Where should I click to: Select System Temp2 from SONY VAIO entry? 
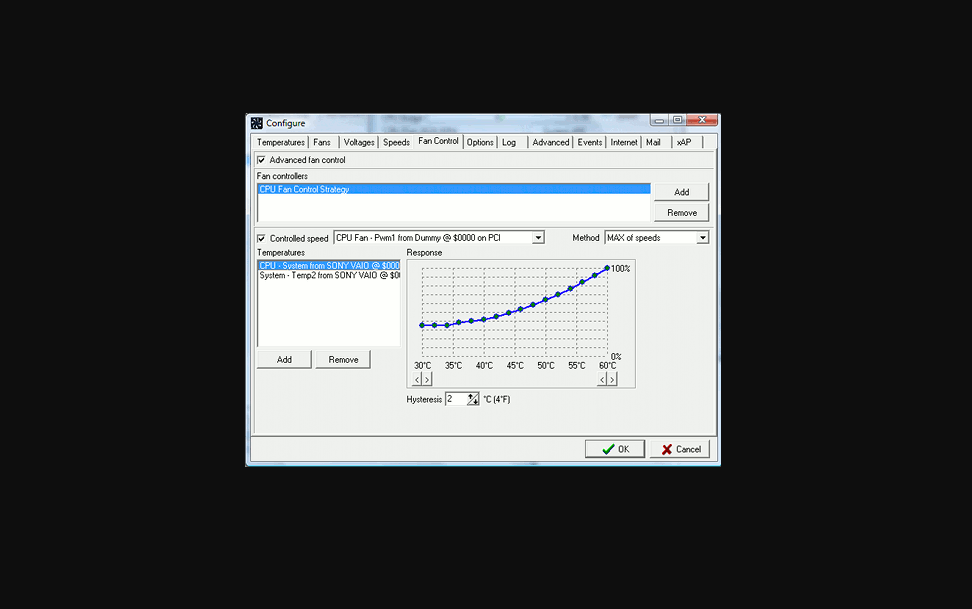point(330,274)
